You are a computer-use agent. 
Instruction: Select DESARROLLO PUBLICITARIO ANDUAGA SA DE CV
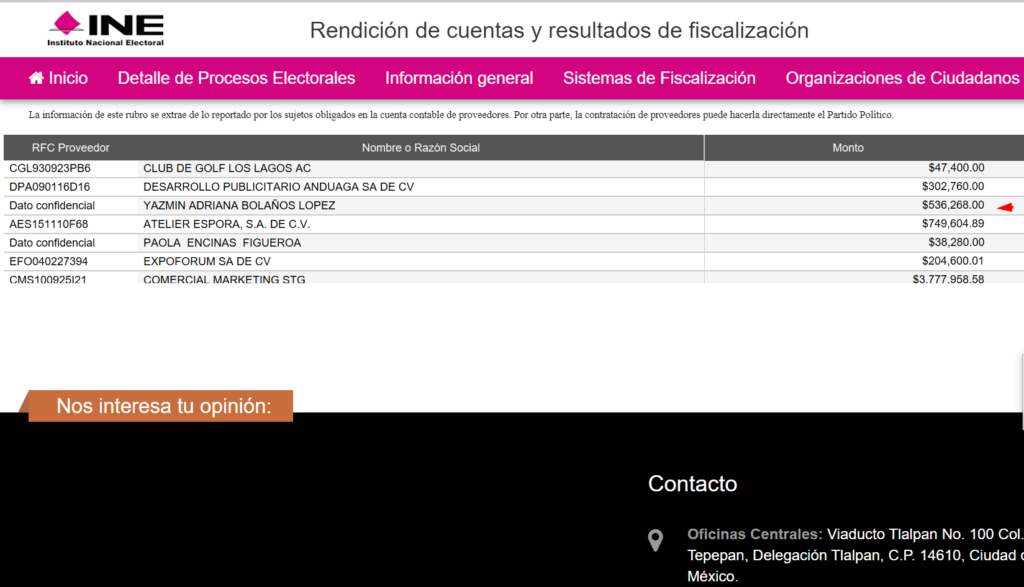pyautogui.click(x=279, y=187)
